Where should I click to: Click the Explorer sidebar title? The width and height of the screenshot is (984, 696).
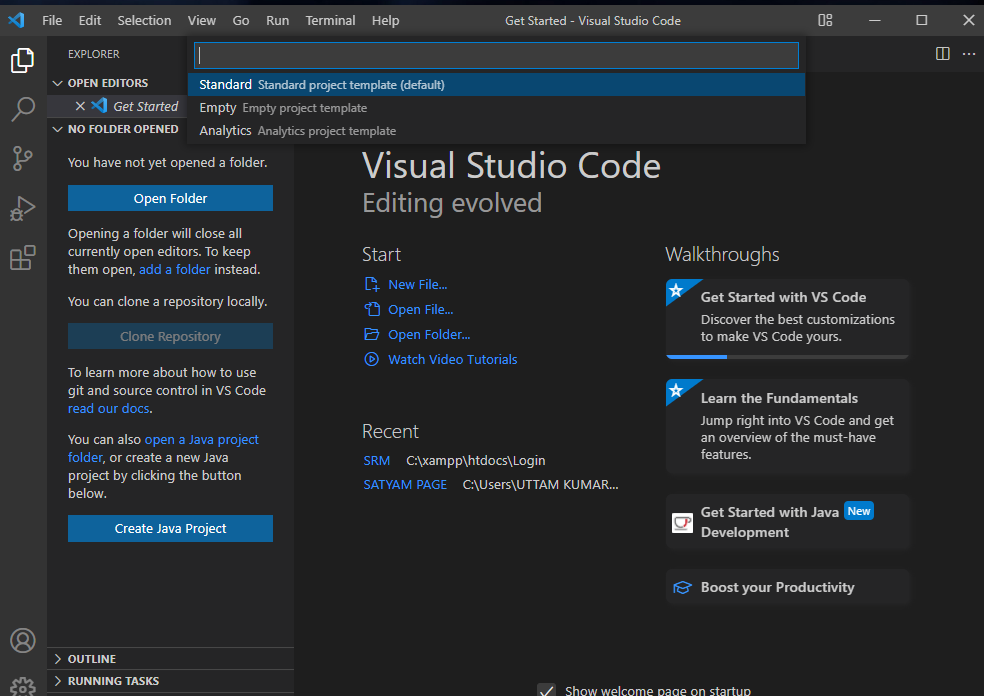tap(94, 54)
